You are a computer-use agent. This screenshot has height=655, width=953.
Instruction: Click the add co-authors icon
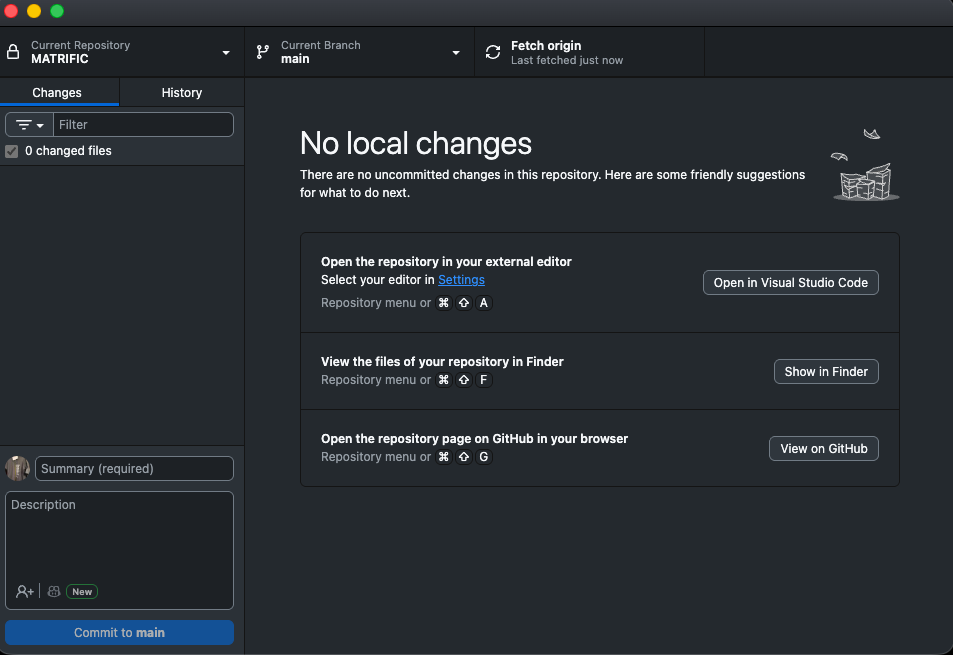point(25,592)
